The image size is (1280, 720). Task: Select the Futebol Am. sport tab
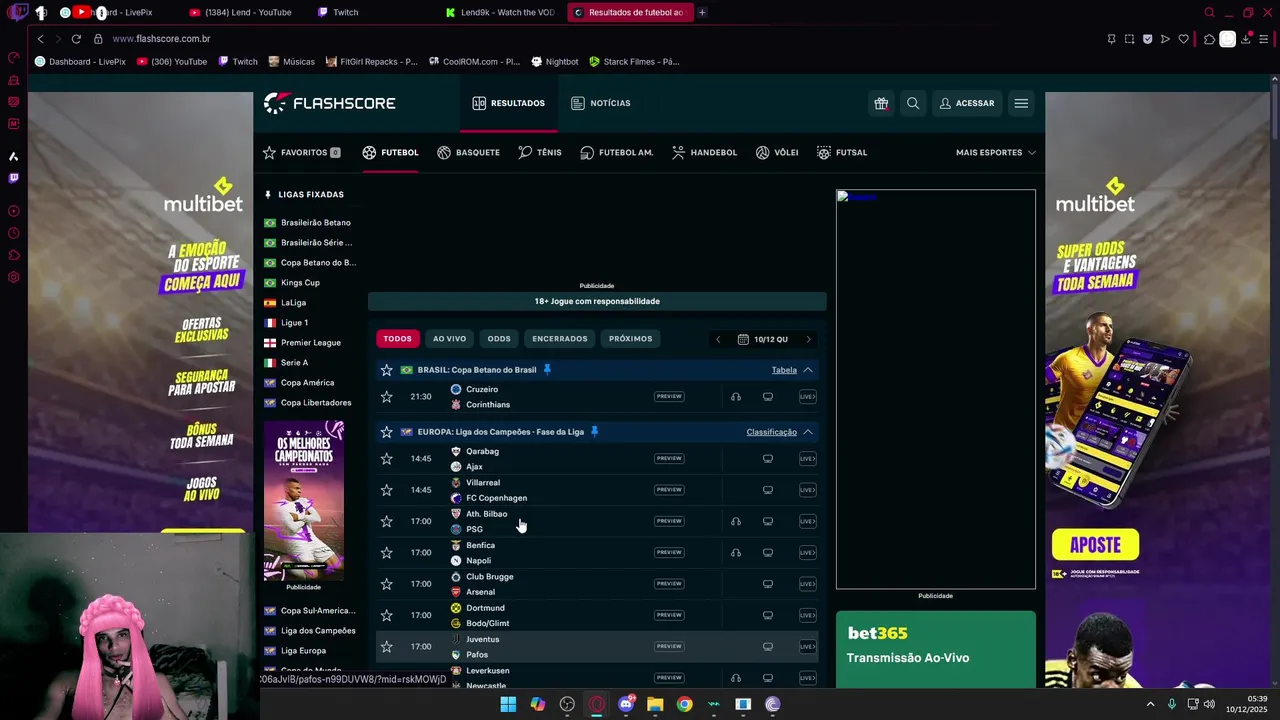(x=617, y=152)
